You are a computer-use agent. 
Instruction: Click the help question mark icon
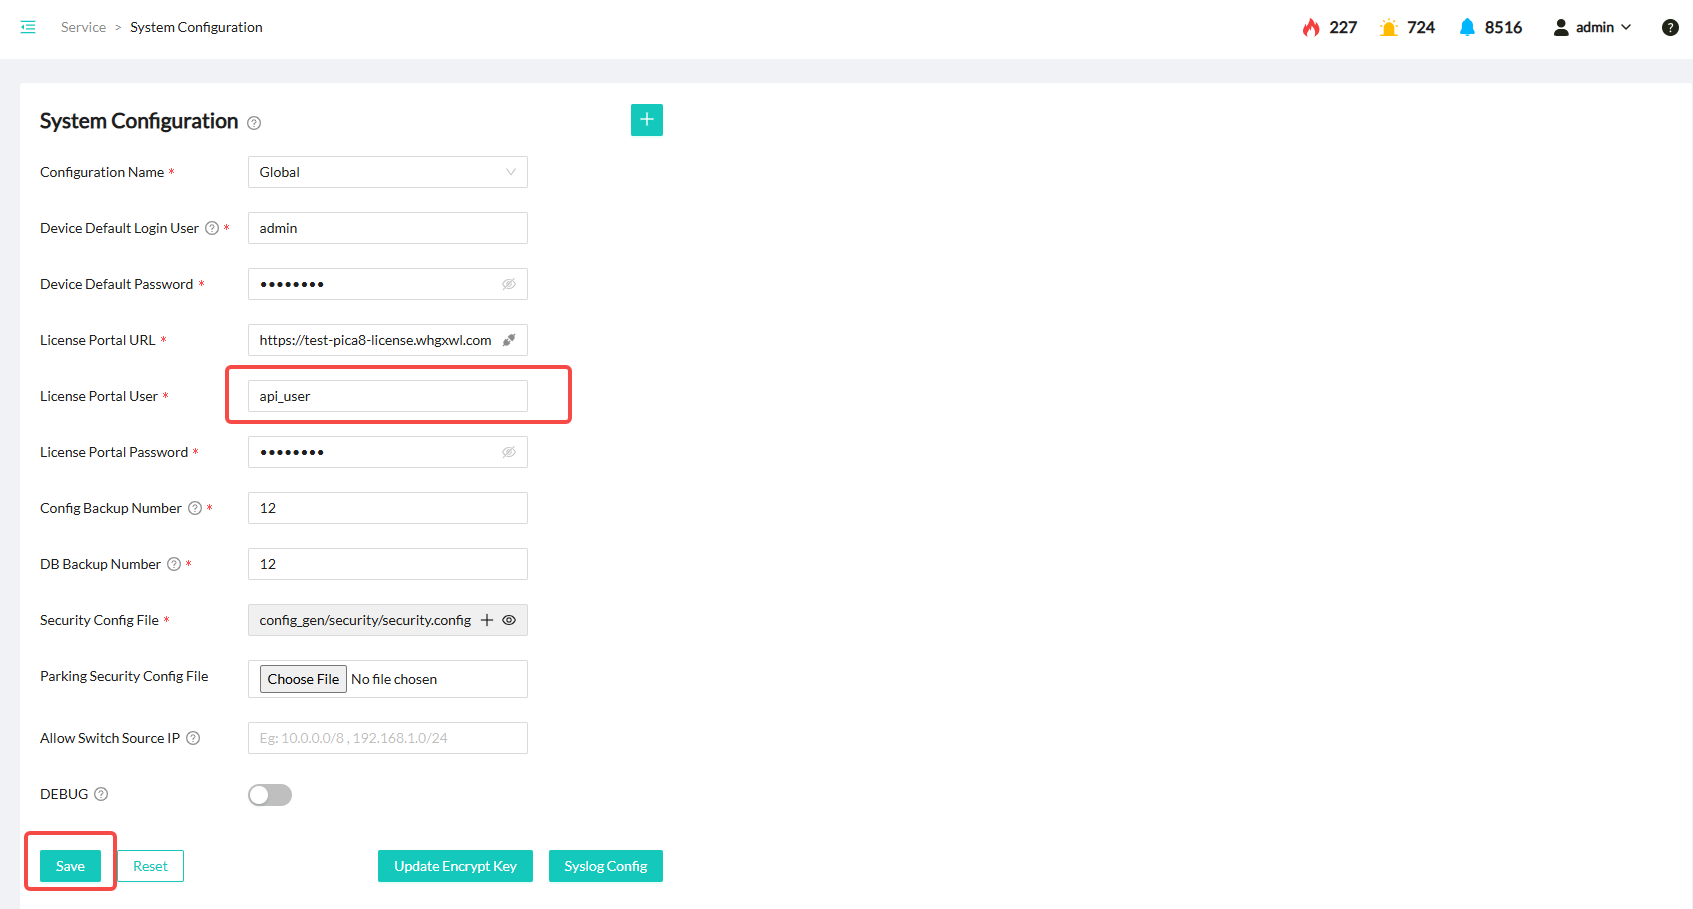pyautogui.click(x=1670, y=27)
